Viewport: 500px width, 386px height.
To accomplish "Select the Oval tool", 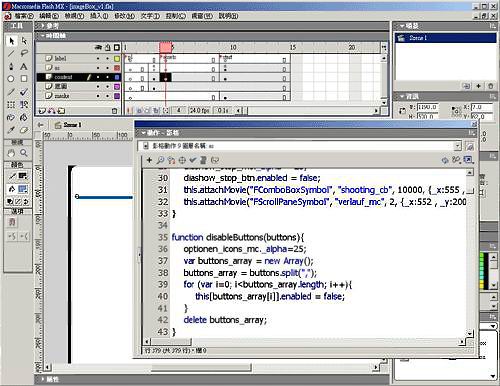I will tap(11, 79).
